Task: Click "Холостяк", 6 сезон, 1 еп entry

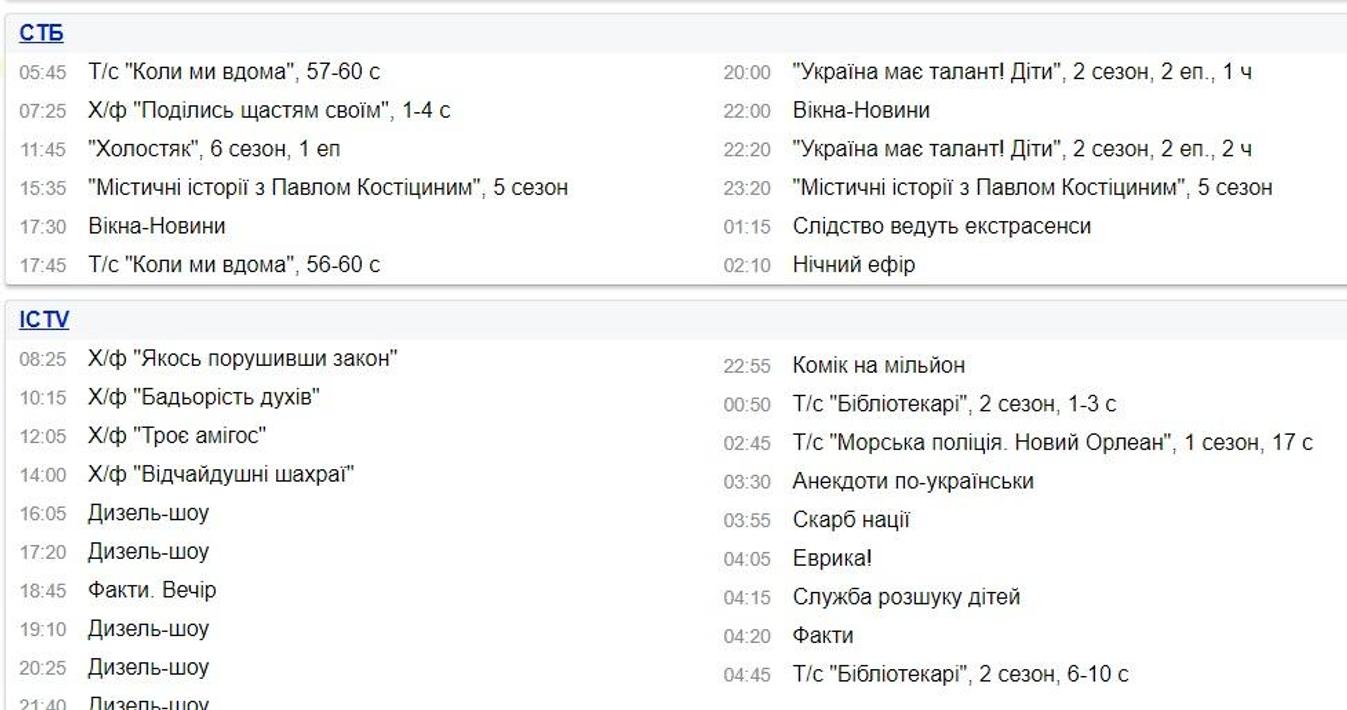Action: (x=214, y=149)
